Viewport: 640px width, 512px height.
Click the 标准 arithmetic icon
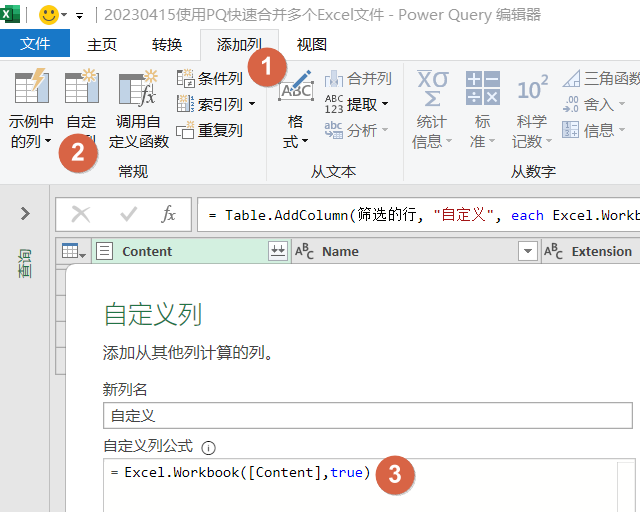[482, 88]
